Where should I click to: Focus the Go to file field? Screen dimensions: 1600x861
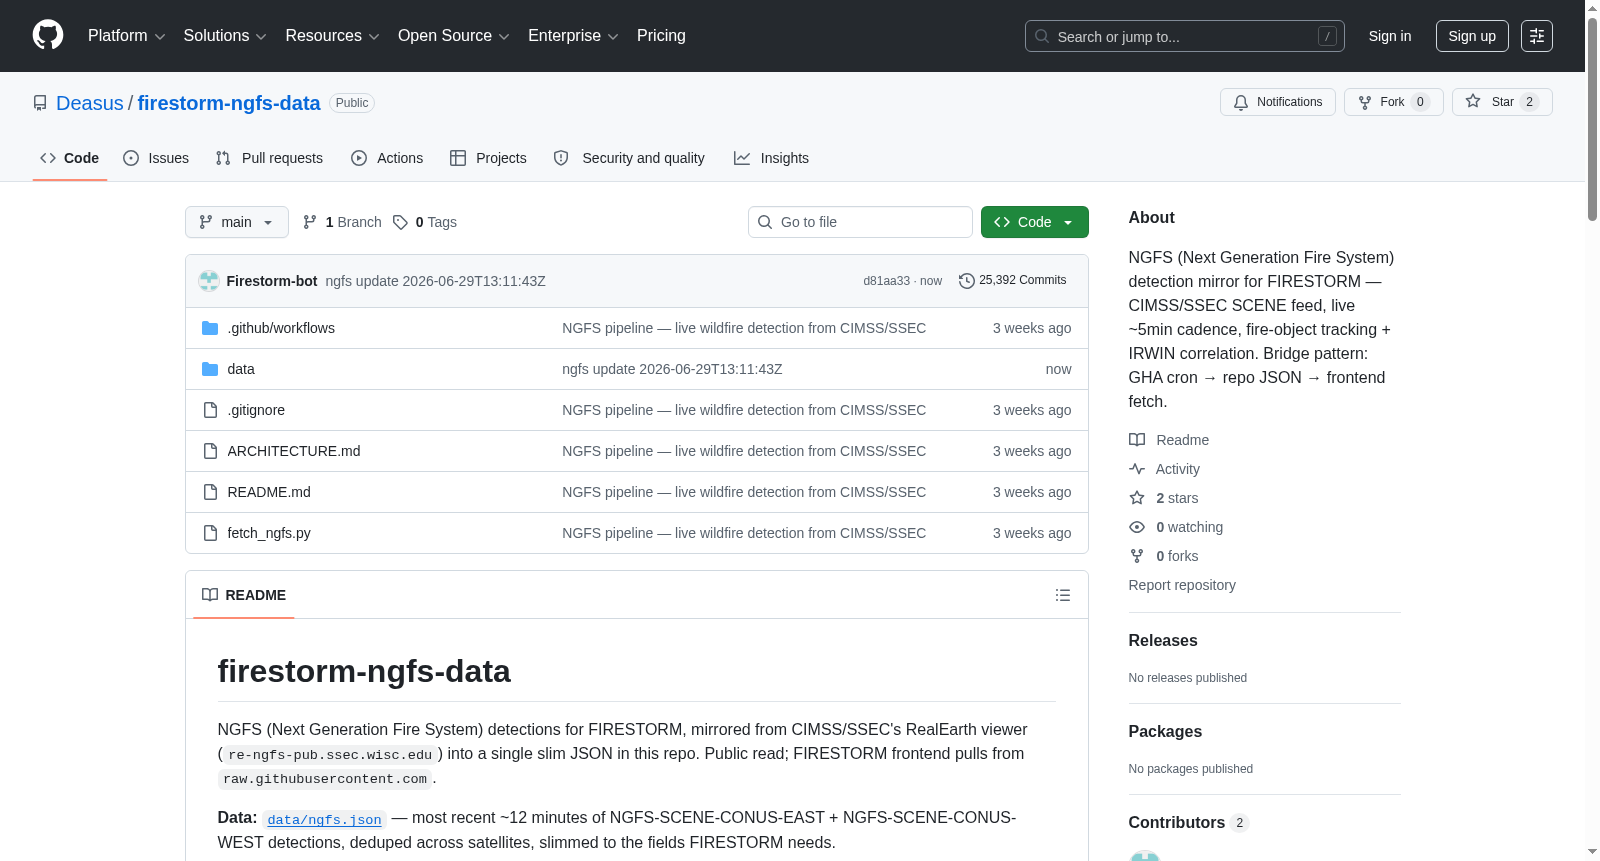pyautogui.click(x=860, y=222)
